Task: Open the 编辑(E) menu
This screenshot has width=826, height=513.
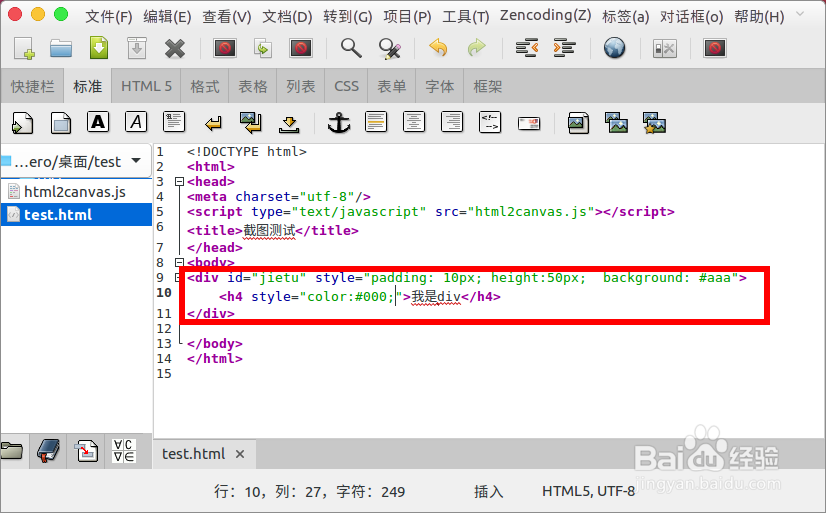Action: 167,17
